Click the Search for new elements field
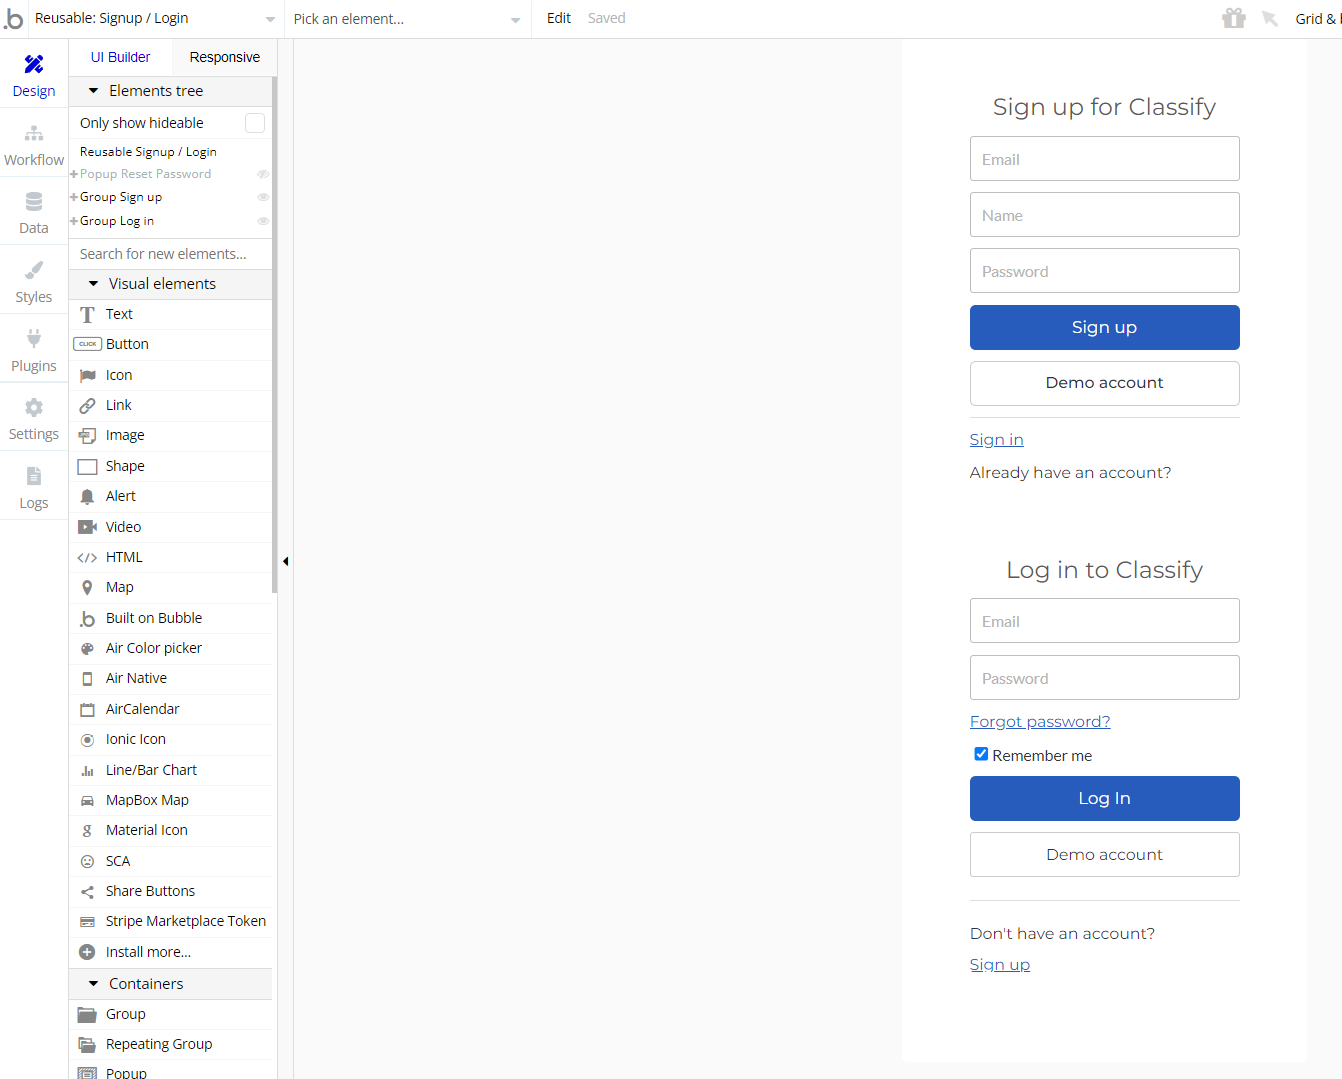1342x1079 pixels. click(x=171, y=254)
